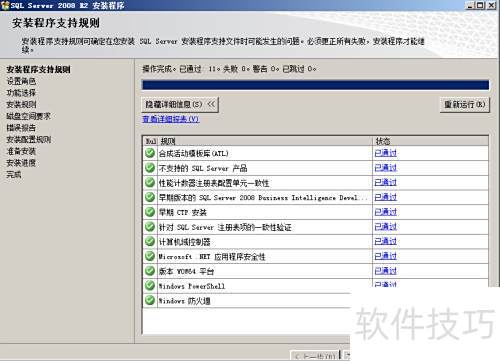Open 已通过 link for SQL Server 注册表项 rule
Image resolution: width=500 pixels, height=361 pixels.
click(386, 227)
